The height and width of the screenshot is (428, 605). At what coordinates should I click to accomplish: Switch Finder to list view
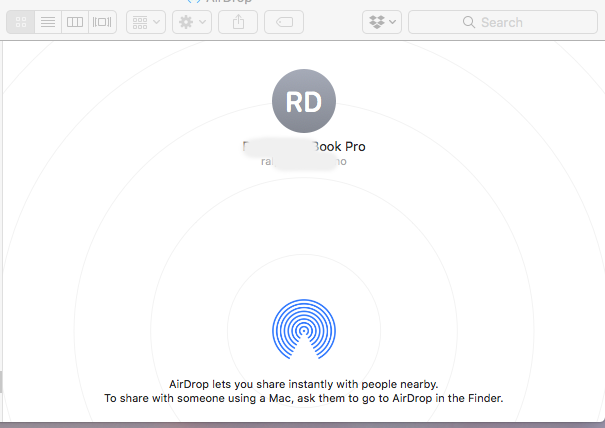[48, 22]
